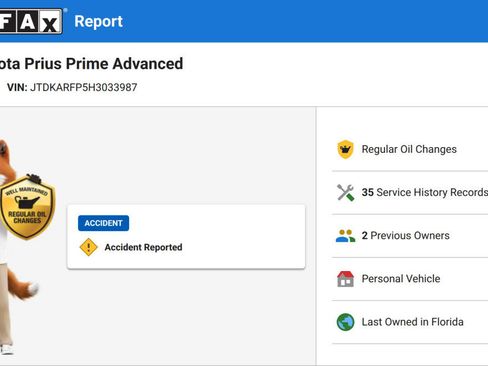Open the Regular Oil Changes row
The image size is (488, 366).
[x=410, y=149]
